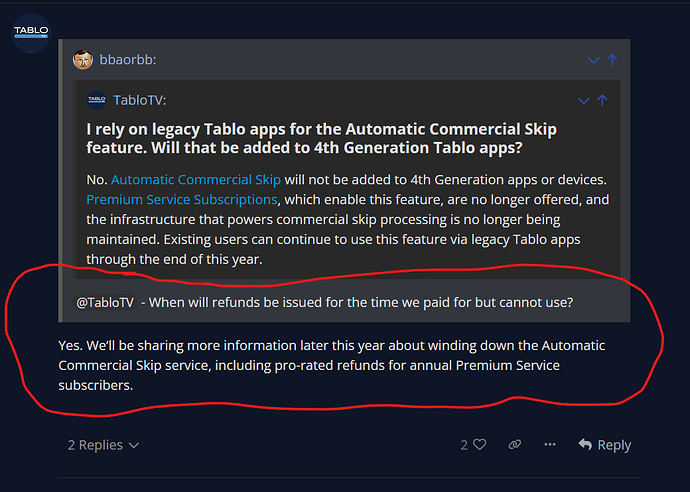Click the @TabloTV mention
The width and height of the screenshot is (690, 492).
[x=105, y=302]
